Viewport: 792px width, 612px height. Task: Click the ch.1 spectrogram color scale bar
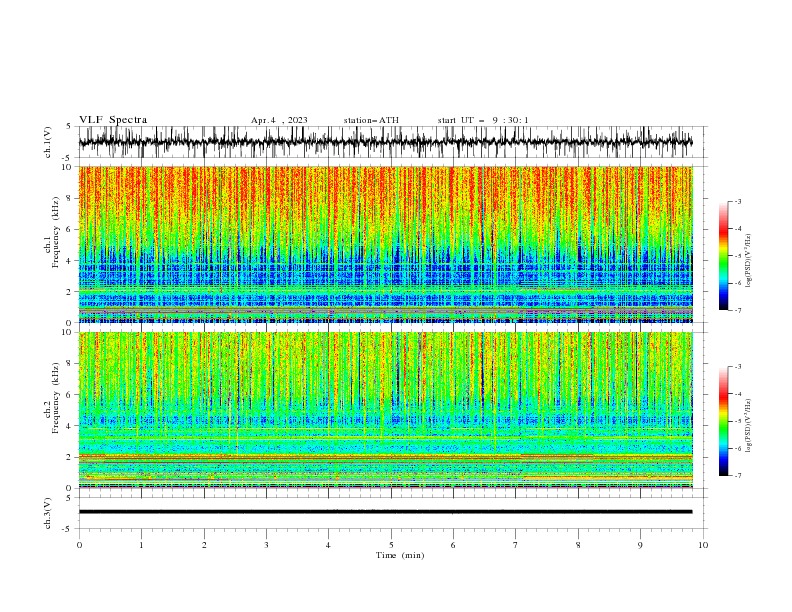click(724, 256)
